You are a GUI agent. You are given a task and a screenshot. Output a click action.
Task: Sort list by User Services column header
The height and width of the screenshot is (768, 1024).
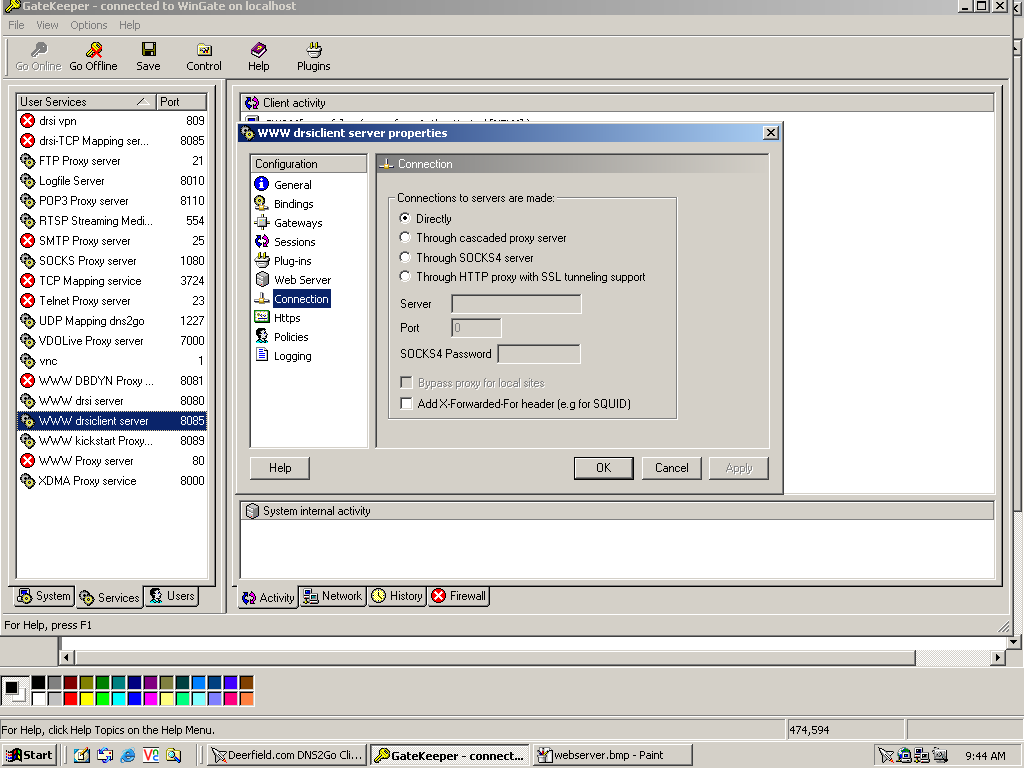86,102
